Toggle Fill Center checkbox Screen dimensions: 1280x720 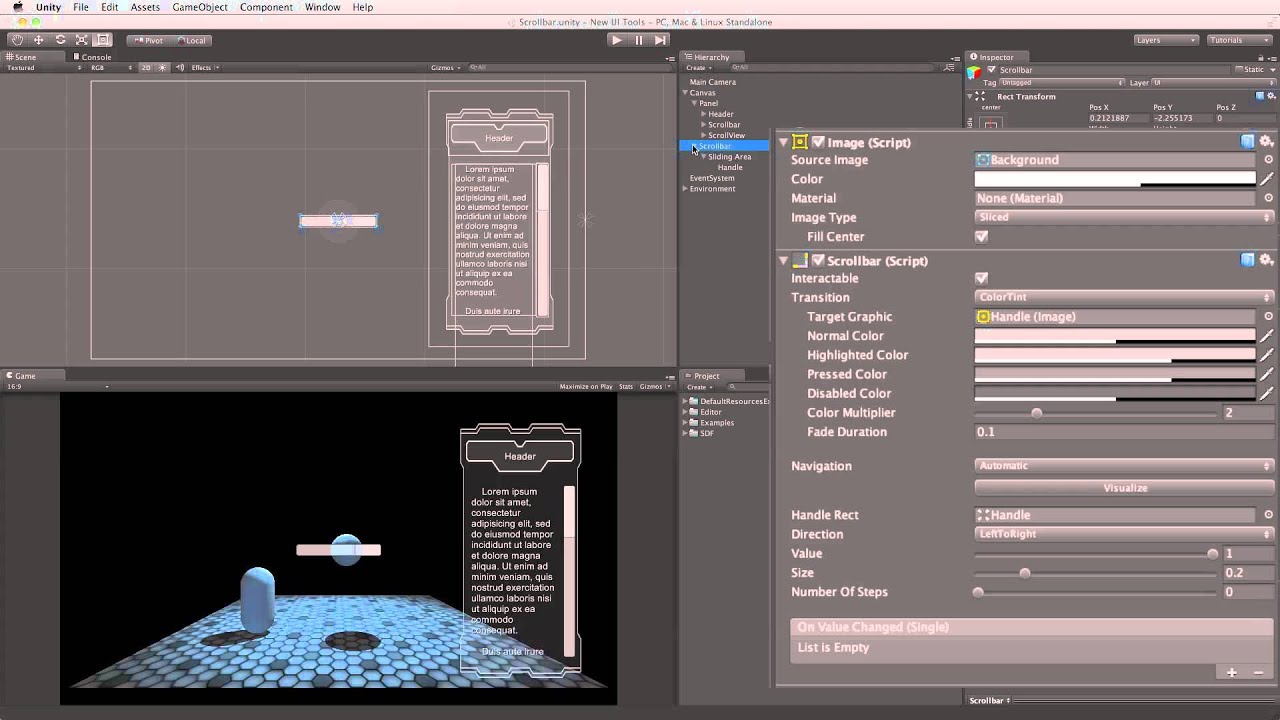[x=981, y=237]
